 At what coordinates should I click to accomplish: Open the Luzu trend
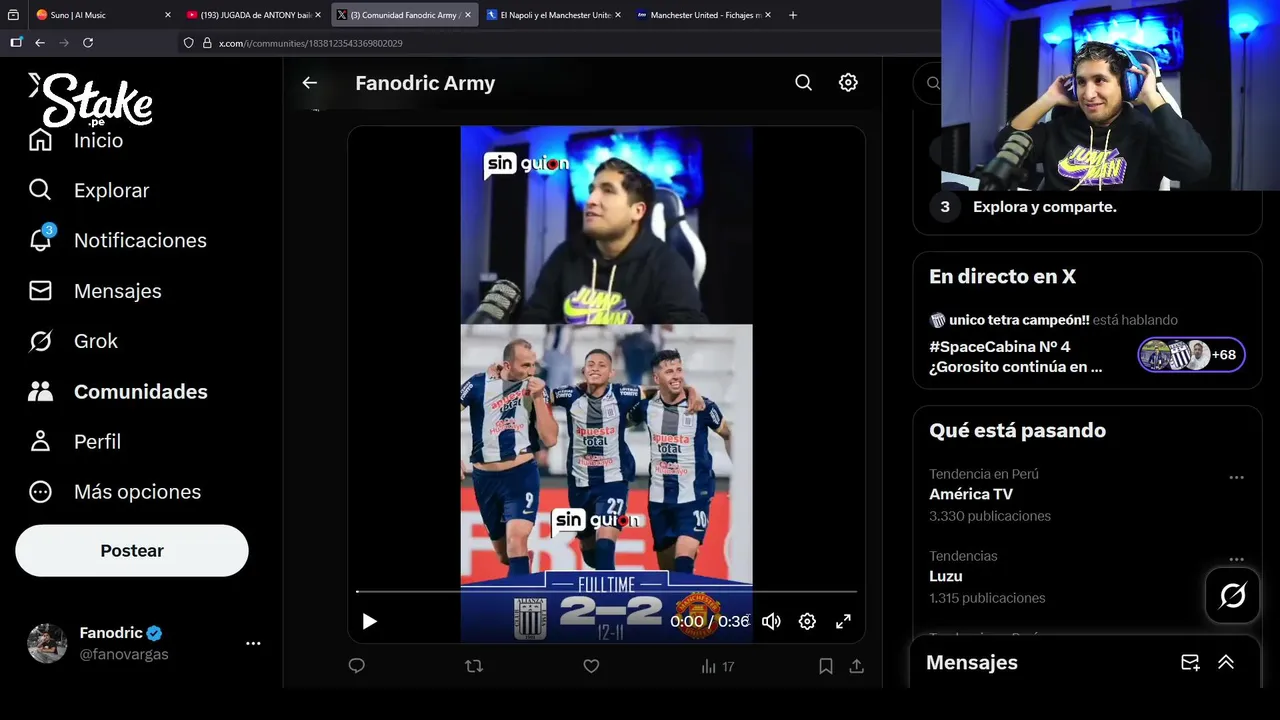coord(946,576)
